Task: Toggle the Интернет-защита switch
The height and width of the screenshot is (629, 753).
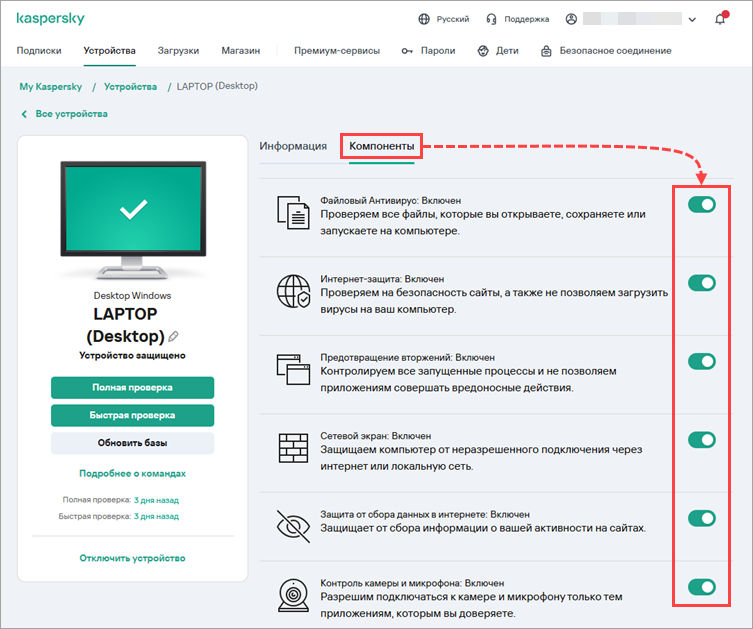Action: (x=702, y=283)
